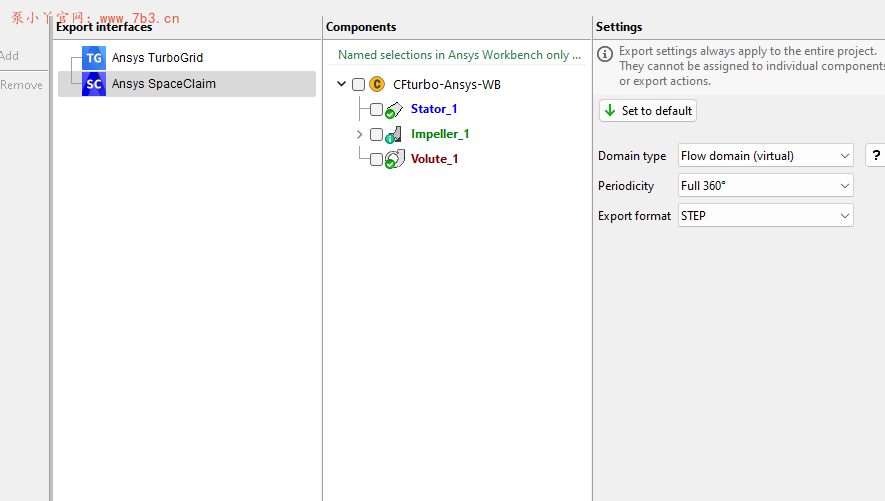Open the Periodicity dropdown
The image size is (885, 501).
765,186
